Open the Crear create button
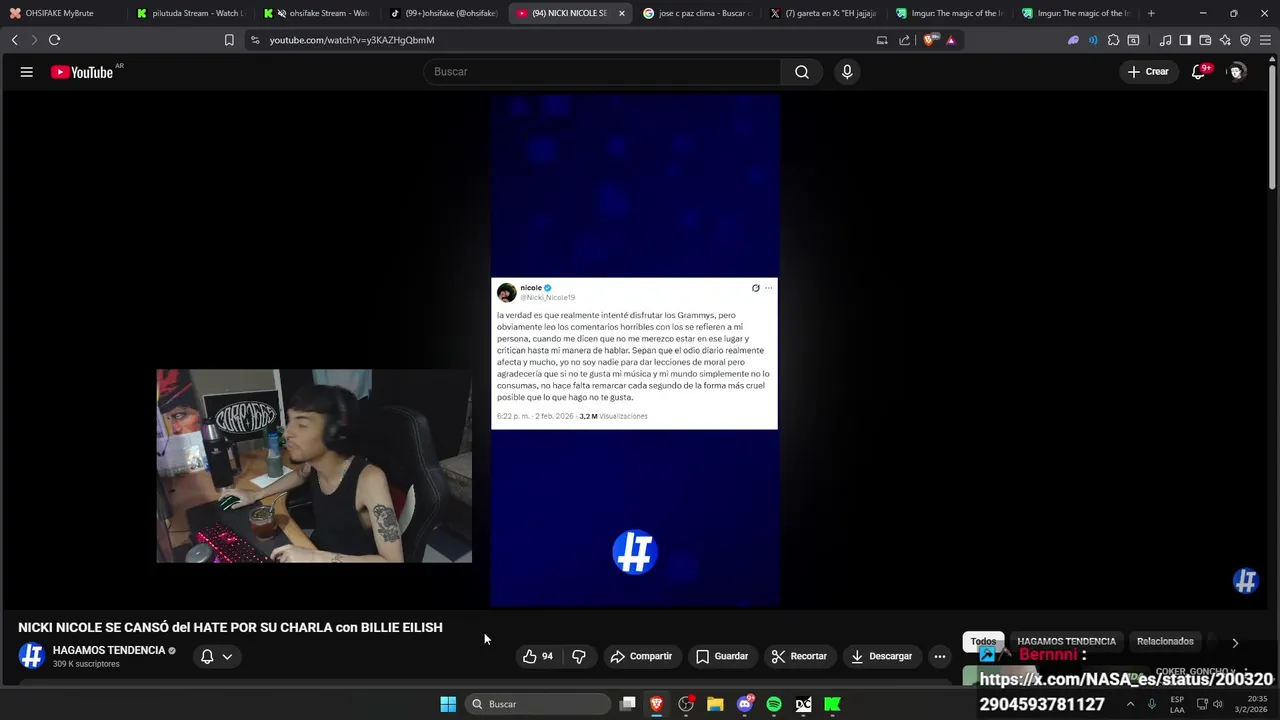The image size is (1280, 720). (x=1148, y=72)
